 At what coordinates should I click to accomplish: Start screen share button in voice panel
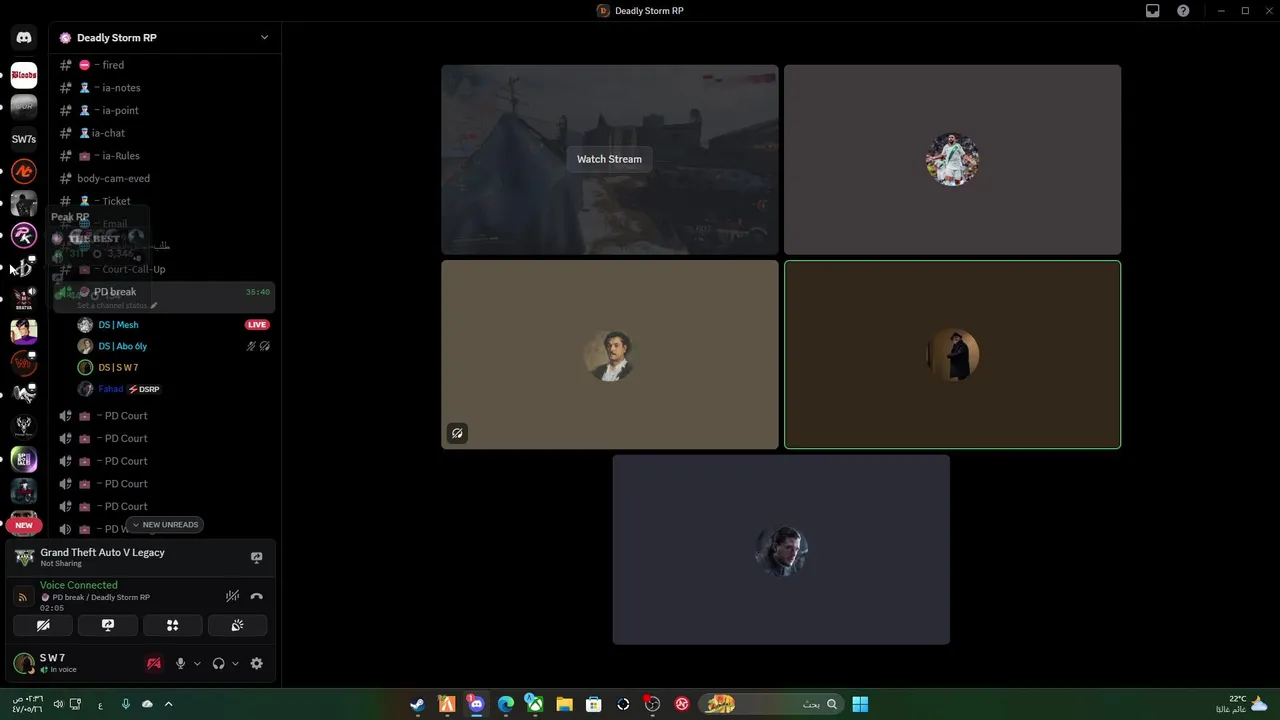point(108,625)
